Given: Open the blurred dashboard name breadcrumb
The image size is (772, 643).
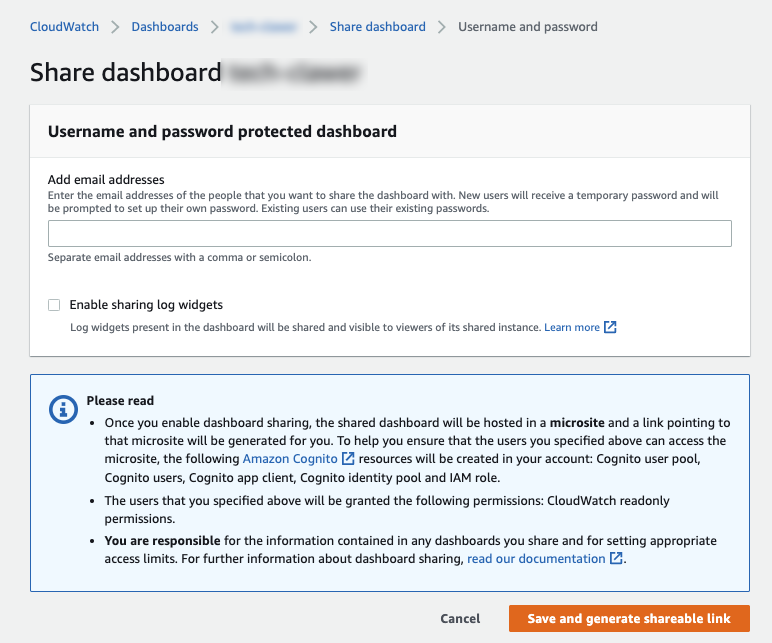Looking at the screenshot, I should (263, 27).
